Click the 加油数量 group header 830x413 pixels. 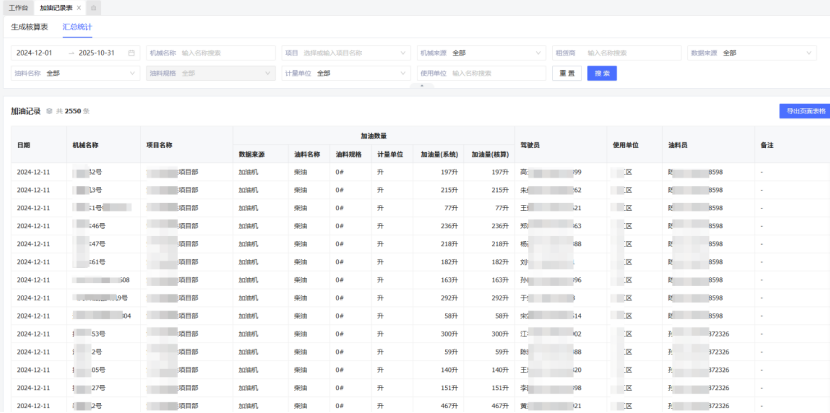coord(374,136)
